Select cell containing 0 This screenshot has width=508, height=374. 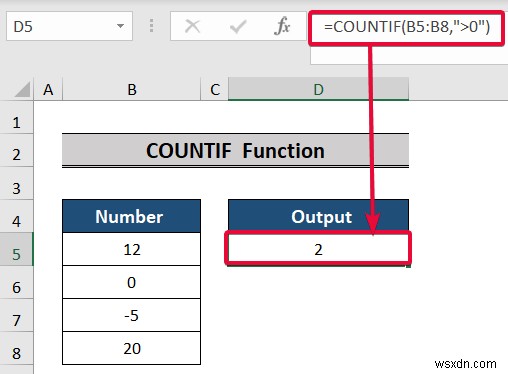[x=131, y=282]
